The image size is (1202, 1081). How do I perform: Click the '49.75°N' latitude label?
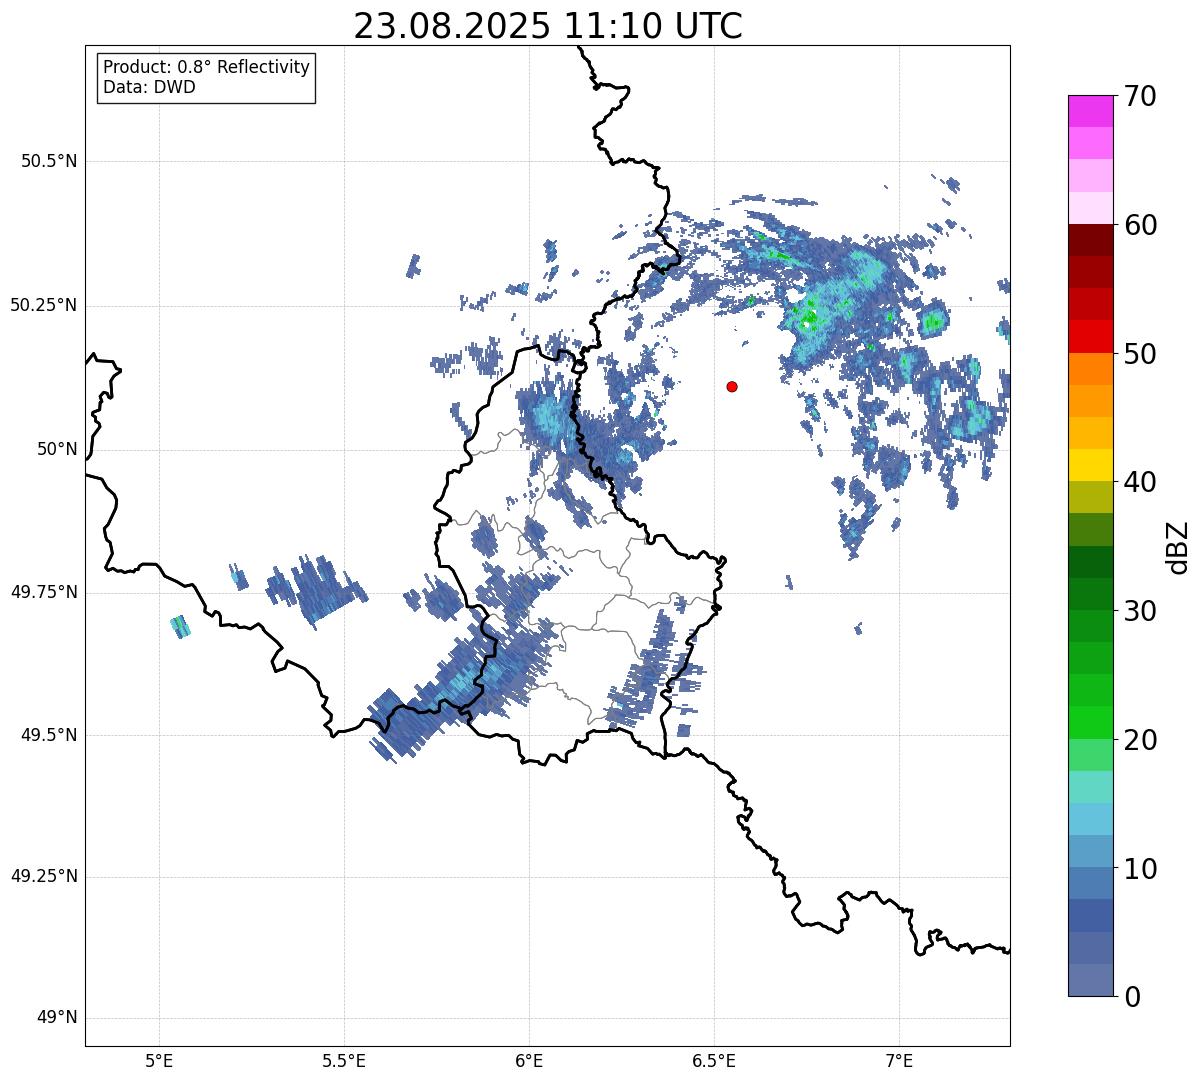(44, 592)
